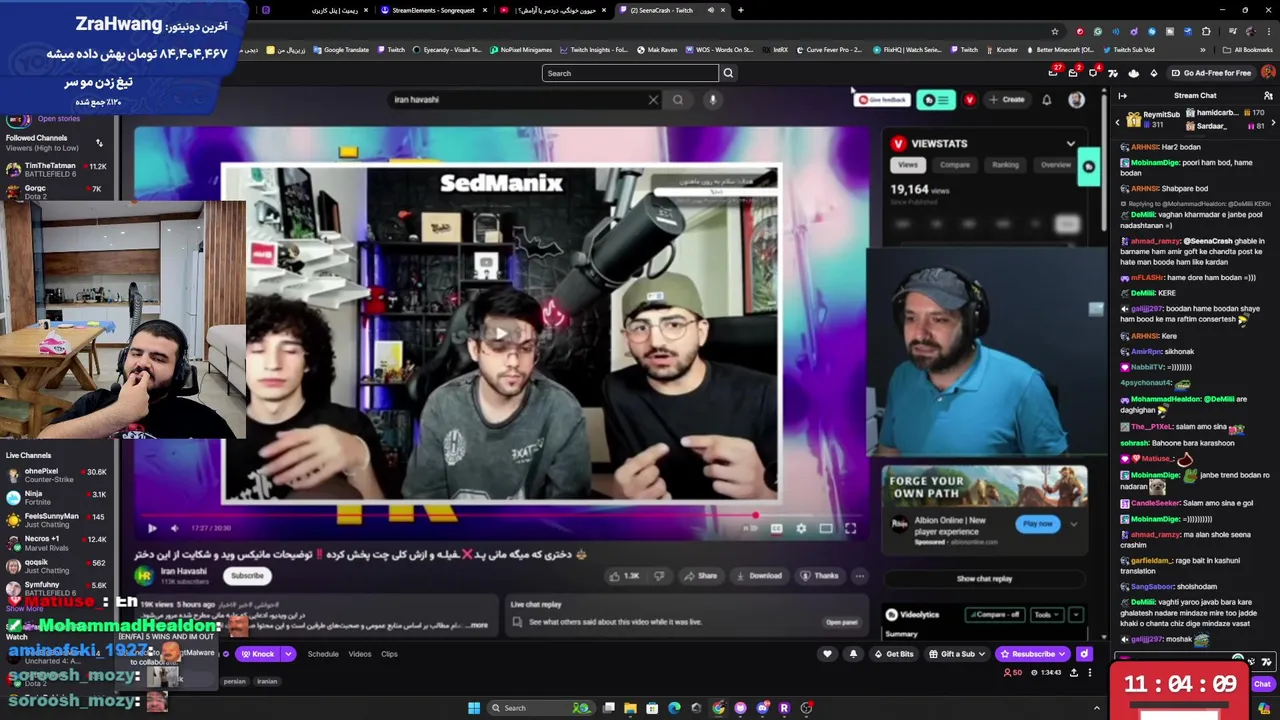Image resolution: width=1280 pixels, height=720 pixels.
Task: Open channel Schedule tab
Action: [x=323, y=654]
